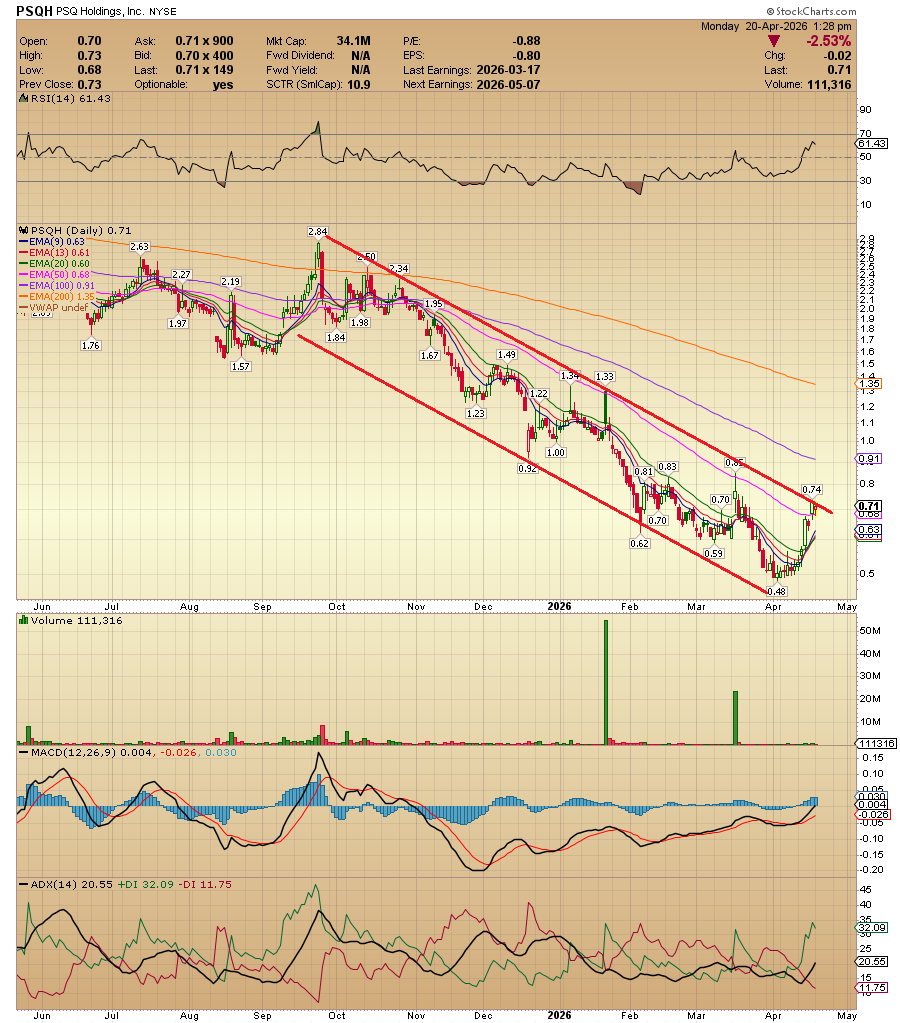
Task: Click the PSQH ticker symbol title
Action: (x=35, y=11)
